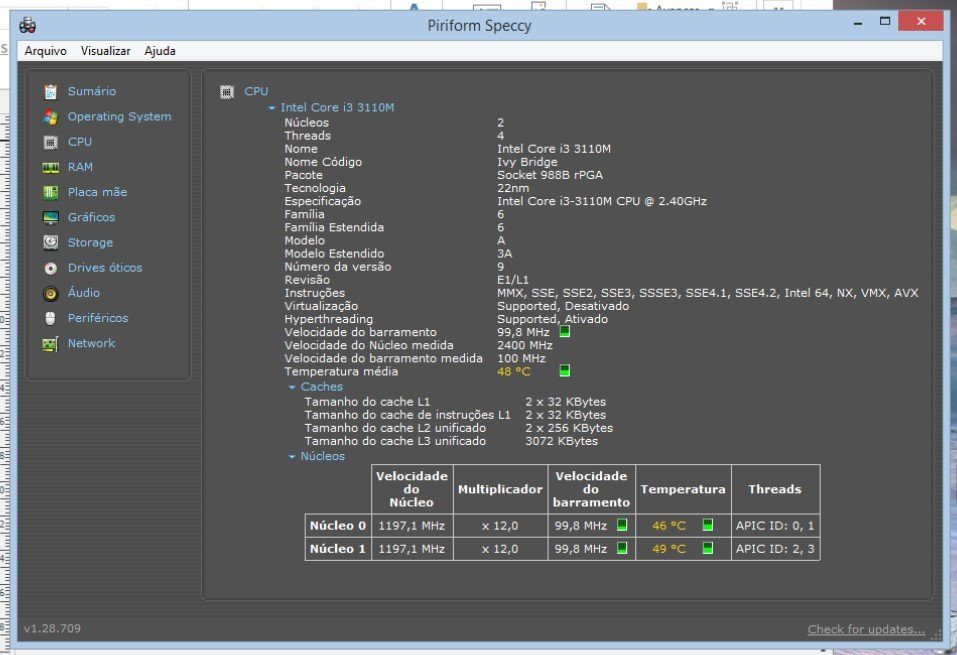Image resolution: width=957 pixels, height=655 pixels.
Task: Click the Tecnologia value 22nm
Action: coord(513,188)
